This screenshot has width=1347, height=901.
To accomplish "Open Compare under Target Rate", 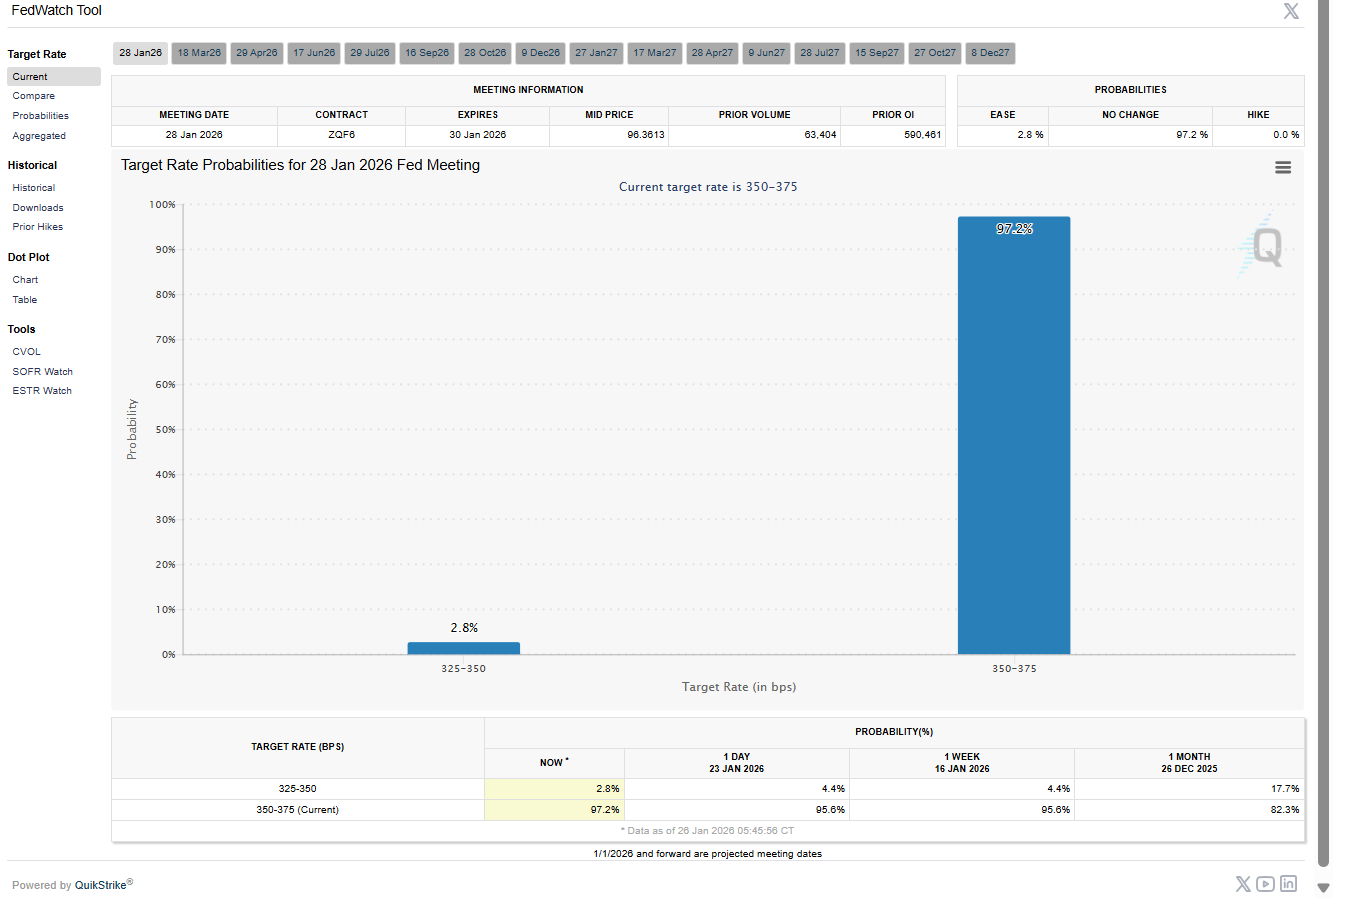I will [34, 96].
